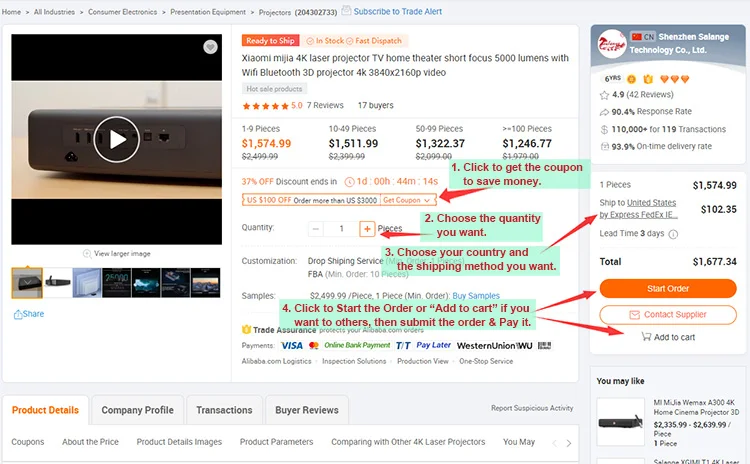
Task: Click the WesternUnion WU payment logo
Action: [x=495, y=345]
